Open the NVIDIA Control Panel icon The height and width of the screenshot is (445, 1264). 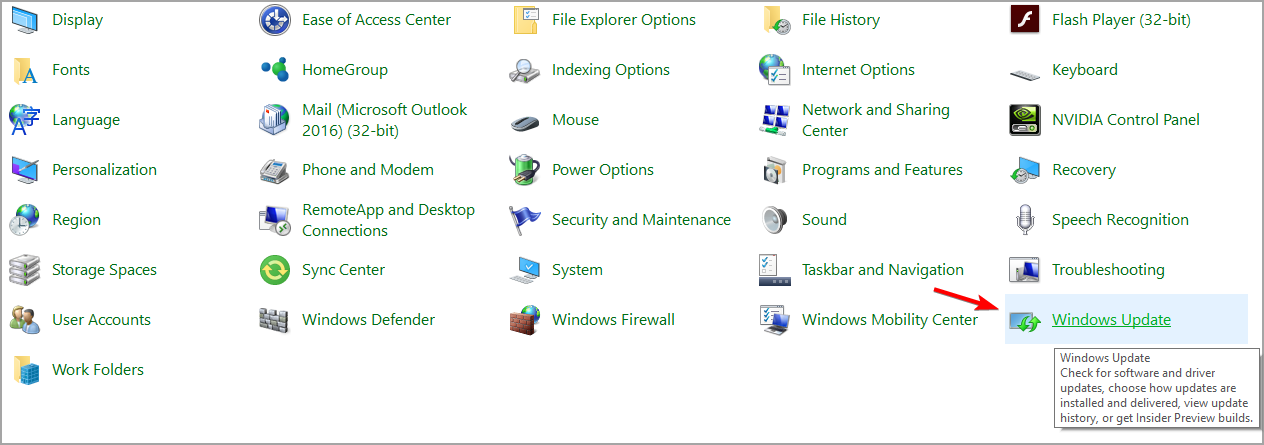(1025, 120)
